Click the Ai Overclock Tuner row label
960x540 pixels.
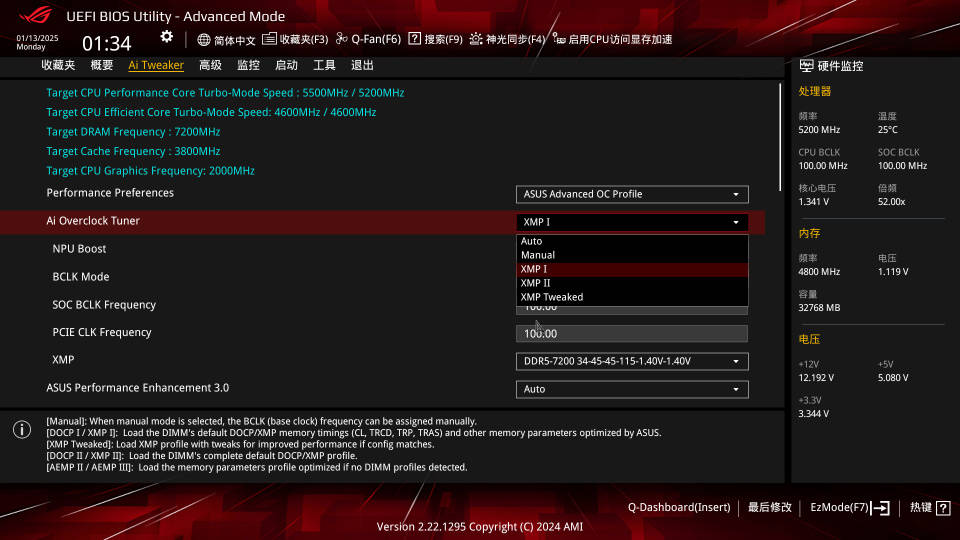[x=93, y=221]
